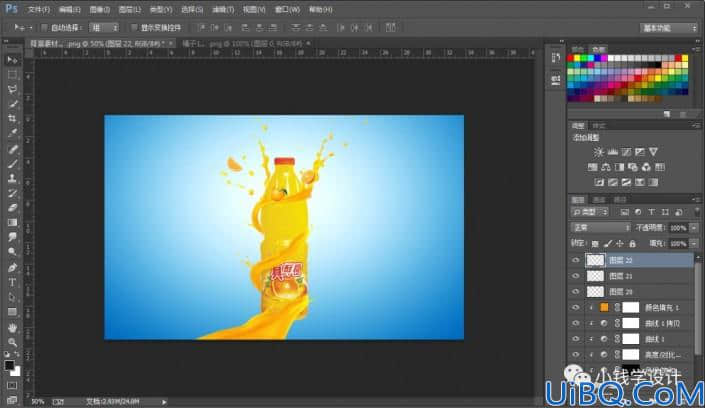
Task: Add a Brightness/Contrast adjustment from Adjustments panel
Action: 598,152
